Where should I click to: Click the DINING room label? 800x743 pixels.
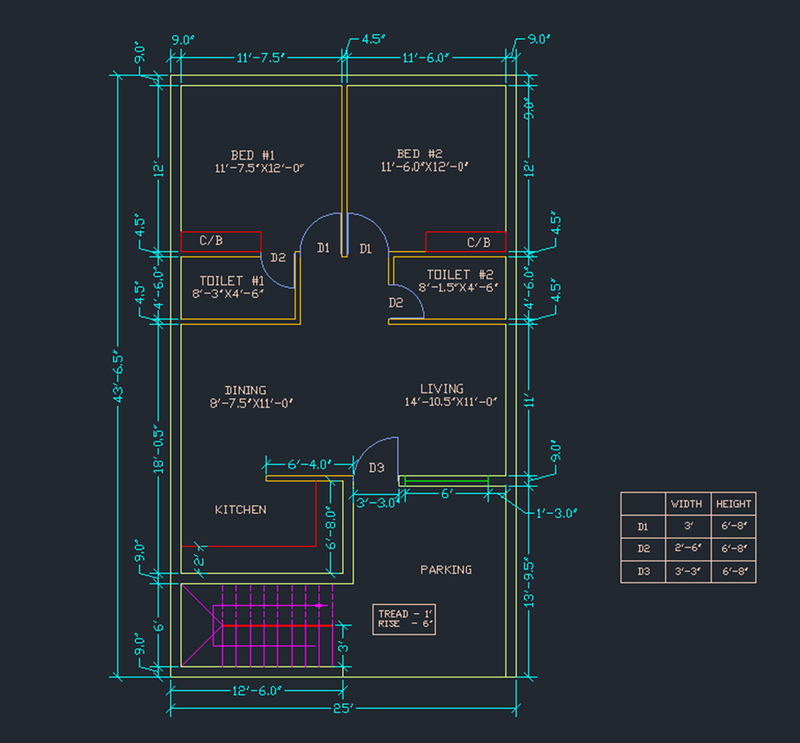(x=245, y=390)
